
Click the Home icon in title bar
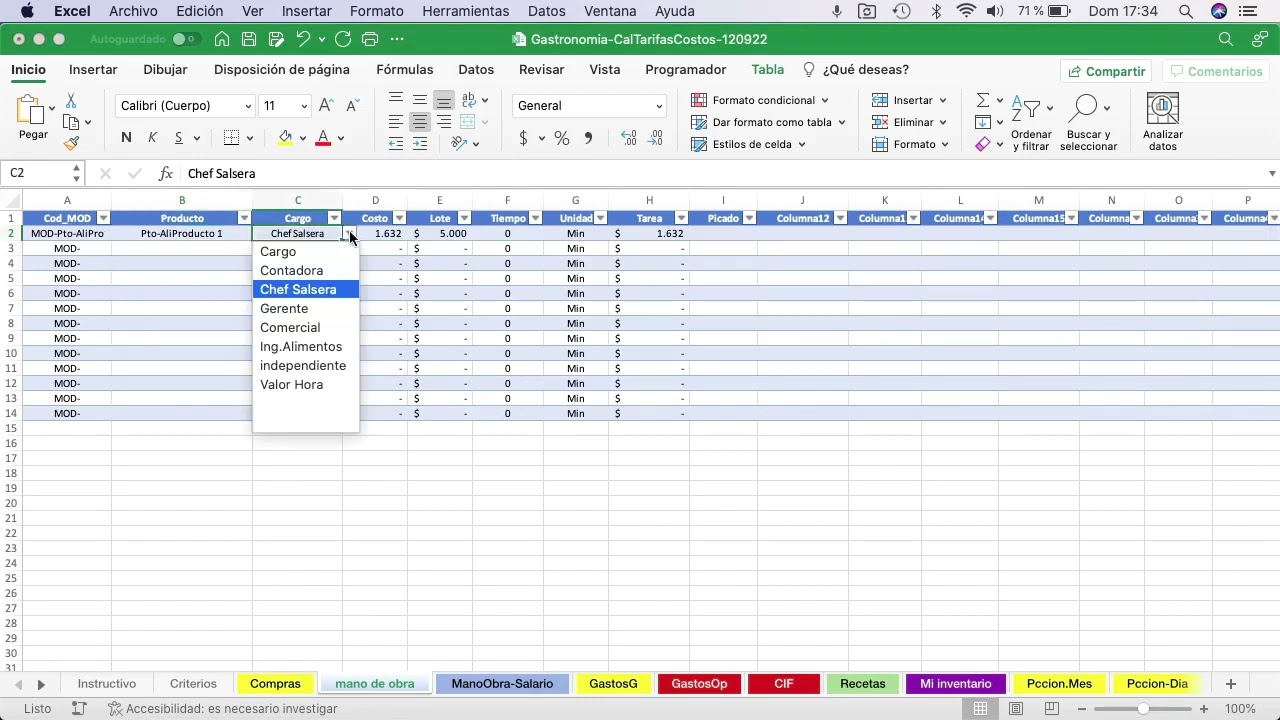click(x=222, y=39)
